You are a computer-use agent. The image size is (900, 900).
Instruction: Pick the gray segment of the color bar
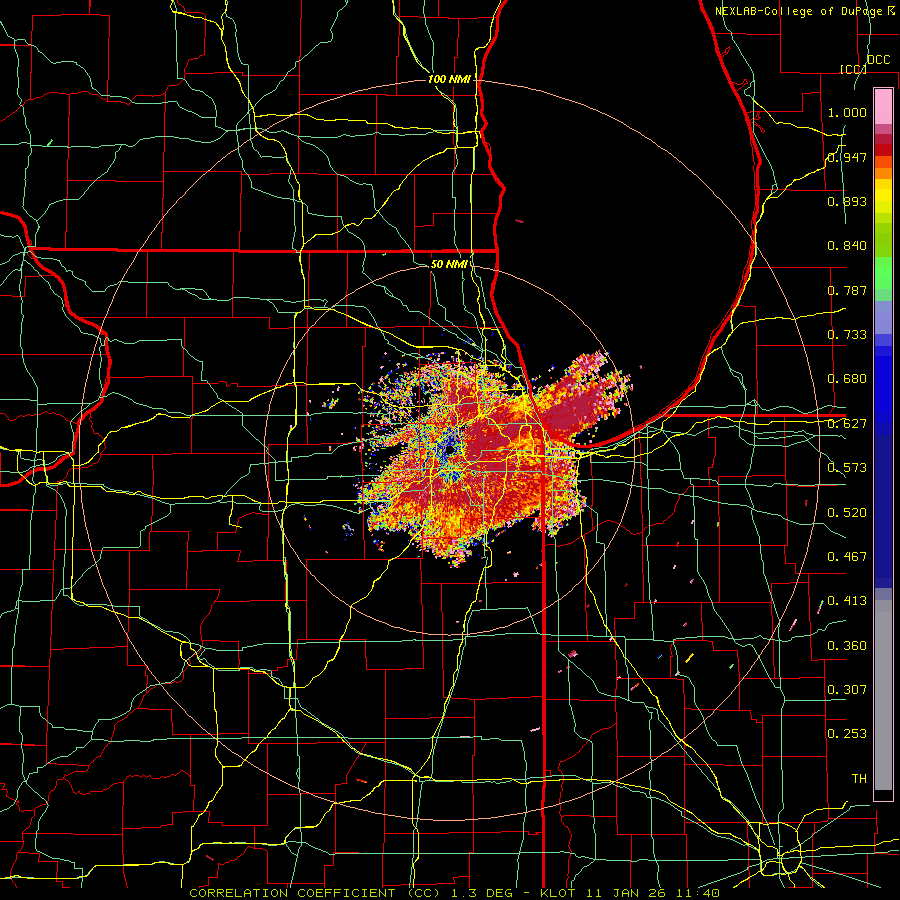click(883, 695)
